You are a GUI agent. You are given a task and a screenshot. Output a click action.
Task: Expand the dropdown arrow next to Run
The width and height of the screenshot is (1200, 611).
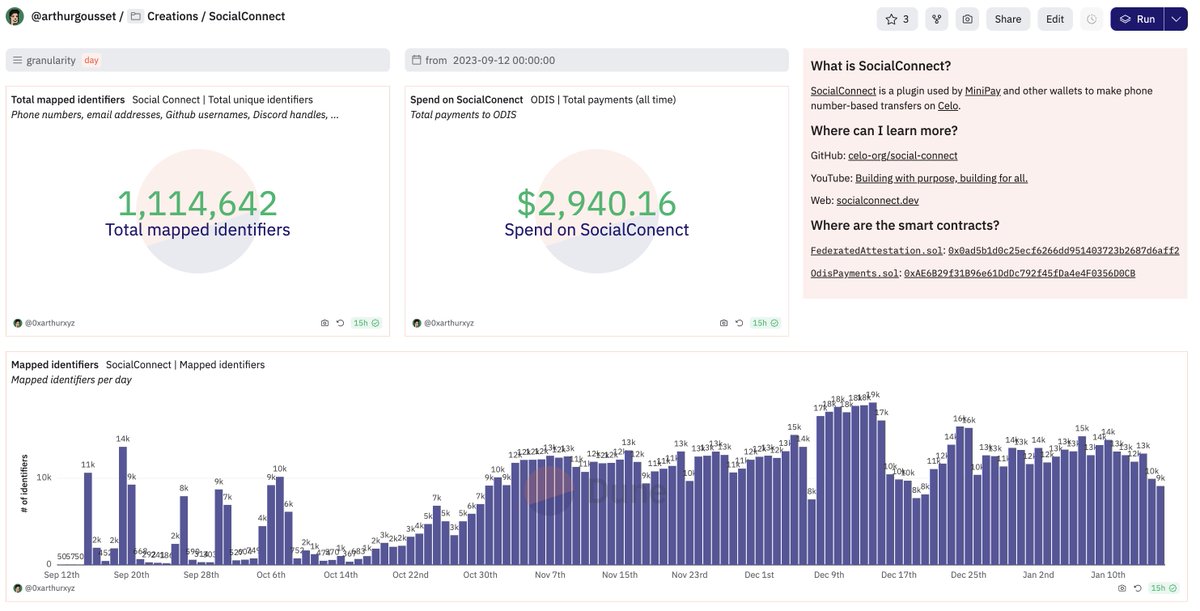(x=1176, y=19)
